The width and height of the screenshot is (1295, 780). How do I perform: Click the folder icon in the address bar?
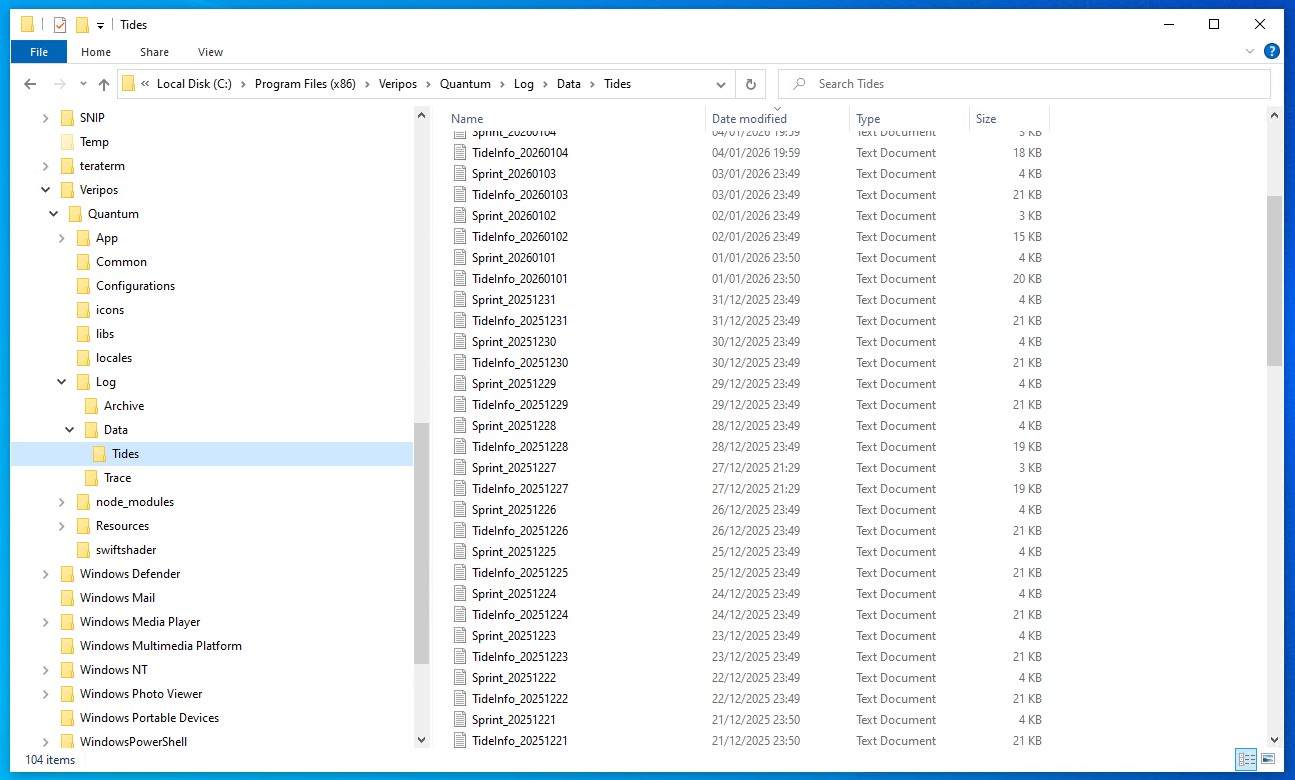(129, 84)
